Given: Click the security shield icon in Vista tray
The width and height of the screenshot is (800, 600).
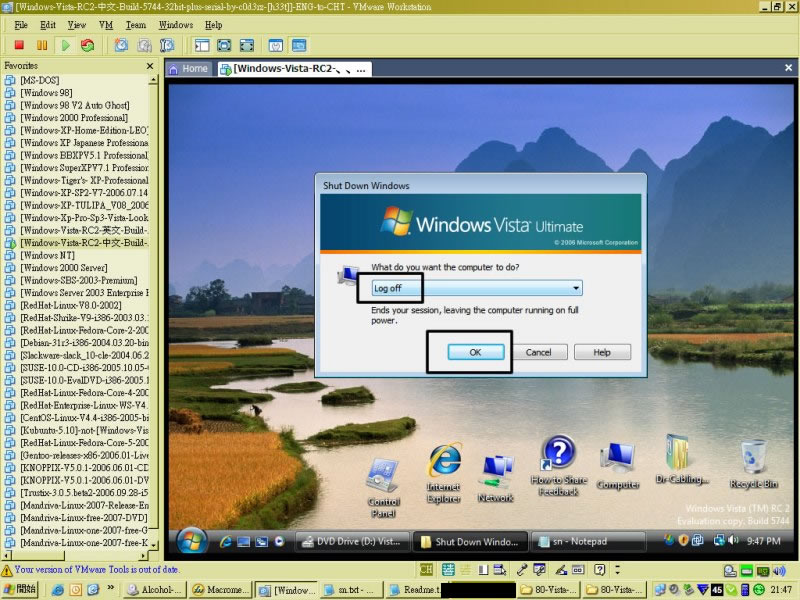Looking at the screenshot, I should [684, 541].
